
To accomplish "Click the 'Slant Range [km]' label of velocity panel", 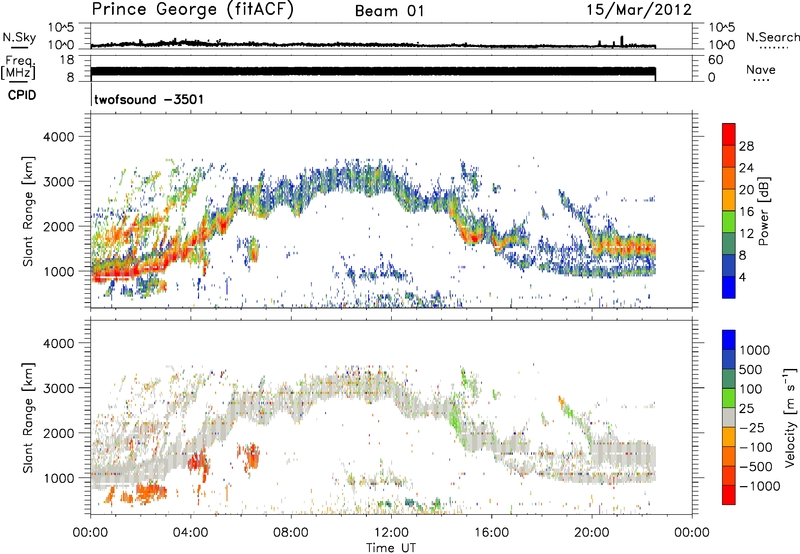I will (x=28, y=418).
